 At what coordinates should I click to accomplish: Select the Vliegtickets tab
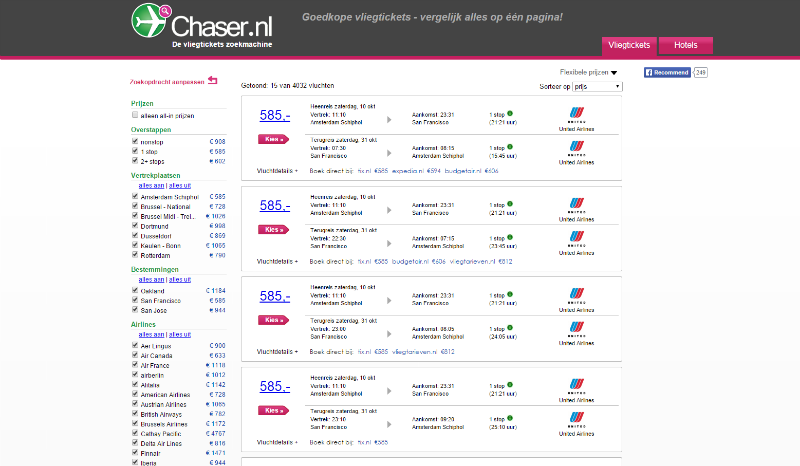[630, 45]
